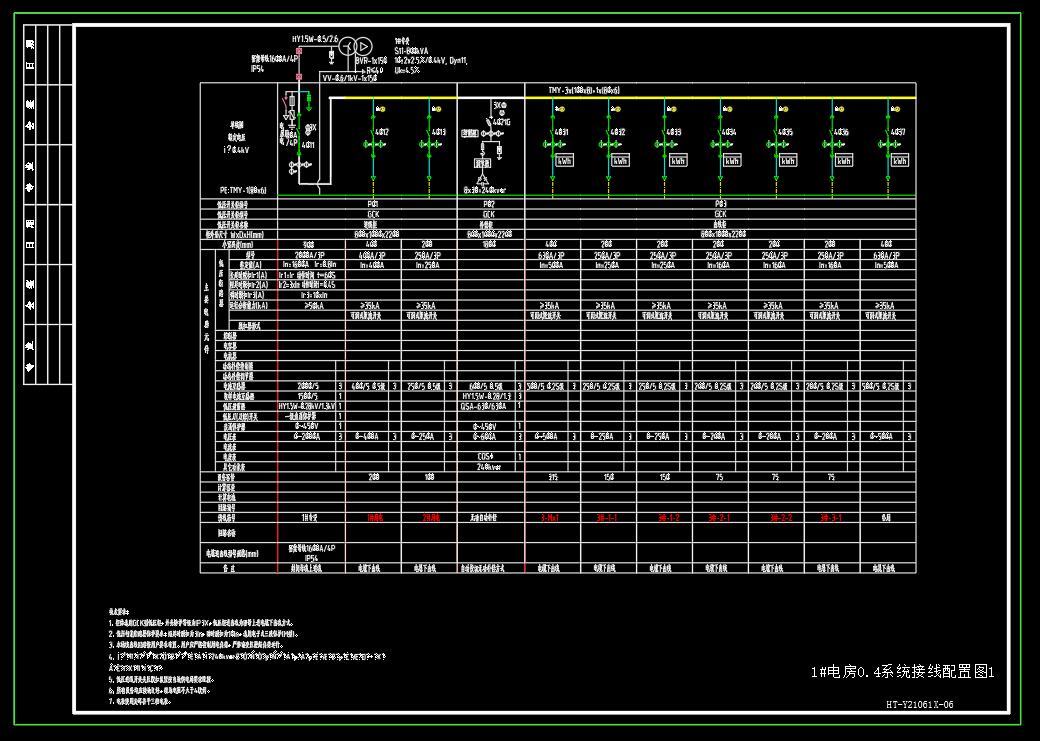
Task: Click the yellow indicator lamp above breaker 4034
Action: 728,109
